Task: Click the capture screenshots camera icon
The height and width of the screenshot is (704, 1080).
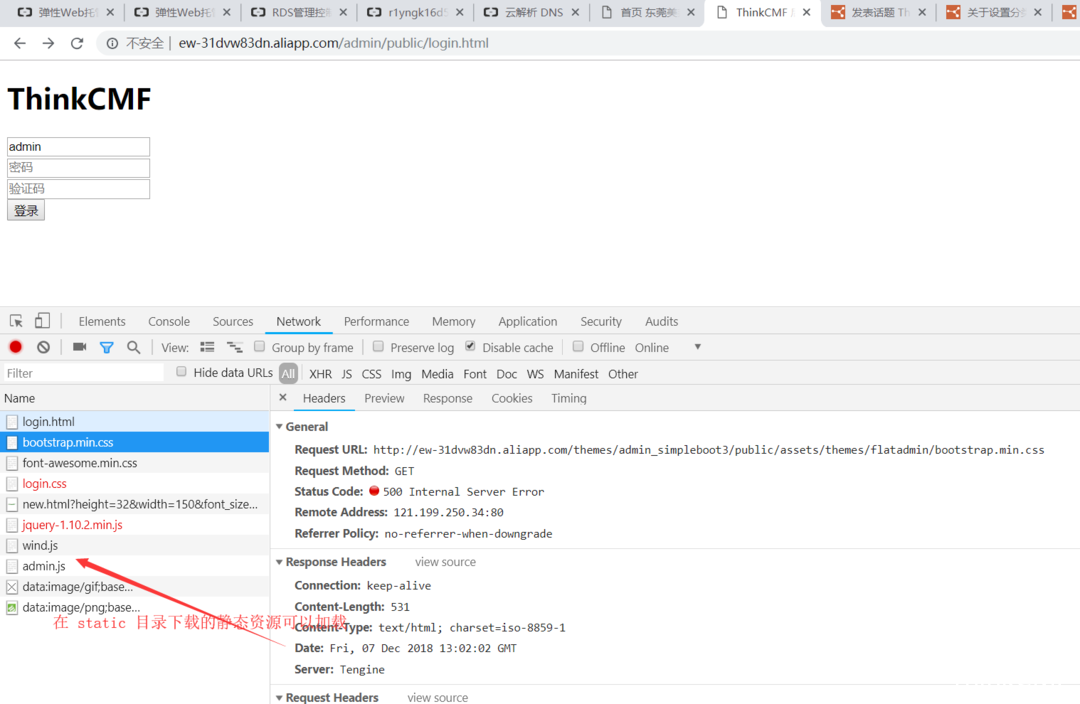Action: click(x=80, y=347)
